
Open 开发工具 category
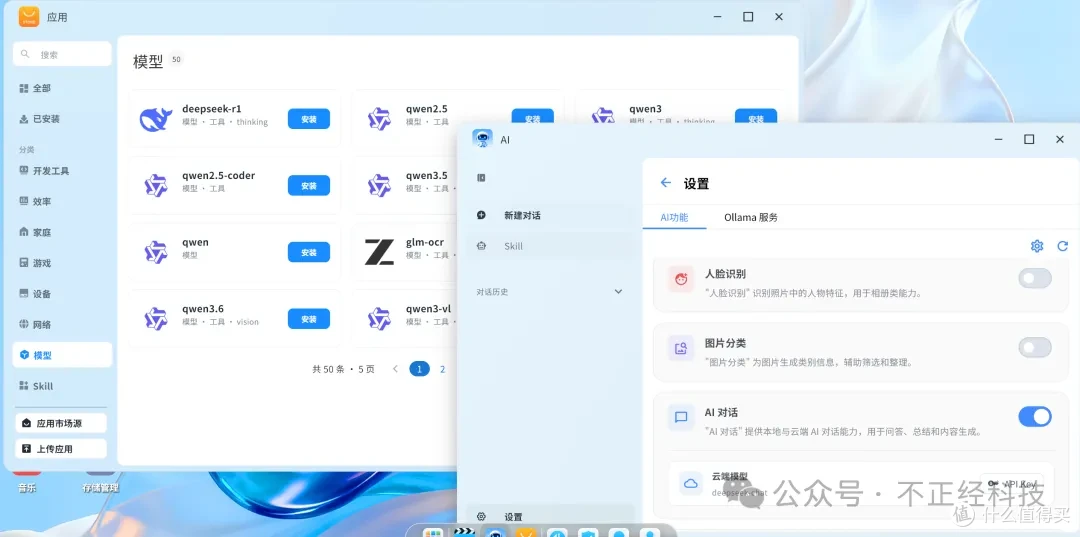pyautogui.click(x=62, y=171)
